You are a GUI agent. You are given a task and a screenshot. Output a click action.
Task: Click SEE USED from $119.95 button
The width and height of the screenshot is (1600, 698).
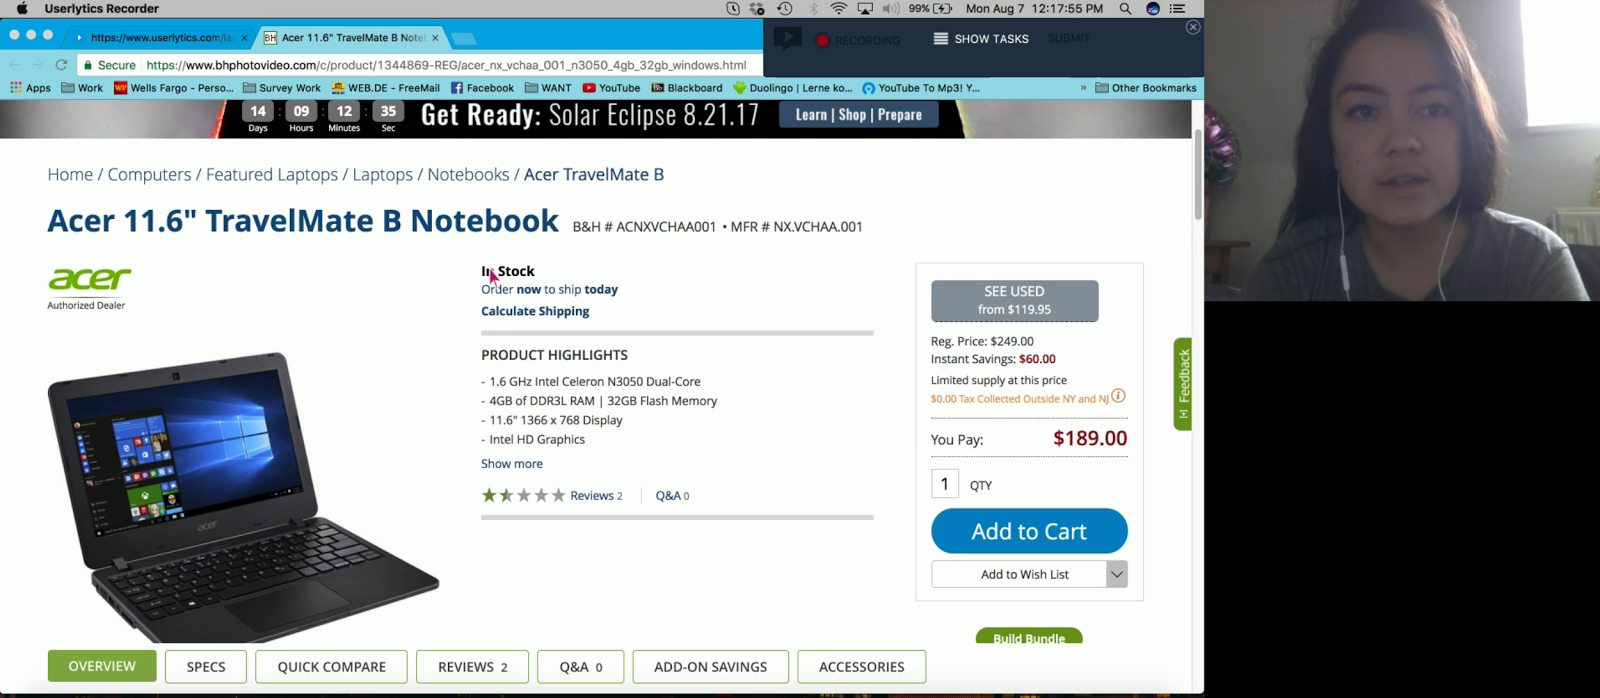[1014, 300]
